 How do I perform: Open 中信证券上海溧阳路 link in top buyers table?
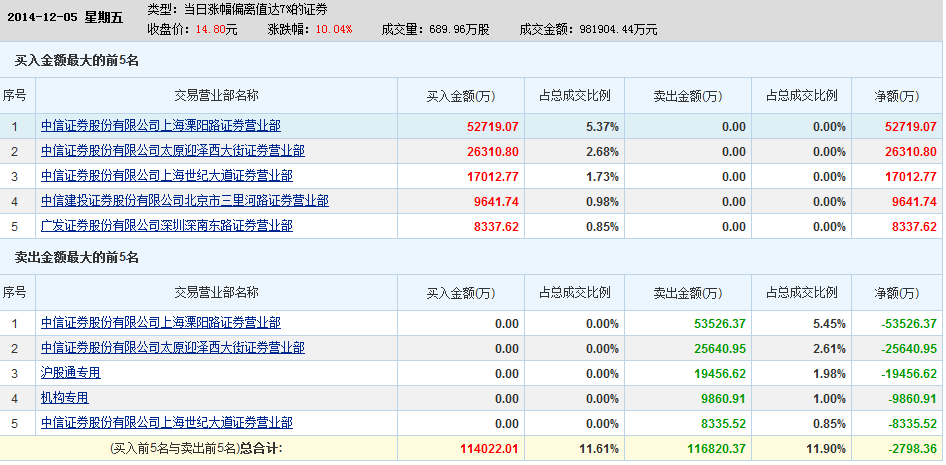[x=160, y=126]
